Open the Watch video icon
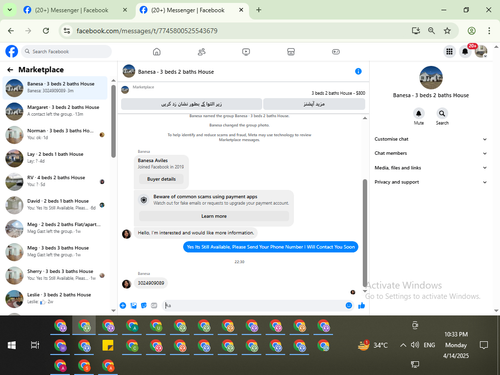The width and height of the screenshot is (500, 375). coord(246,52)
